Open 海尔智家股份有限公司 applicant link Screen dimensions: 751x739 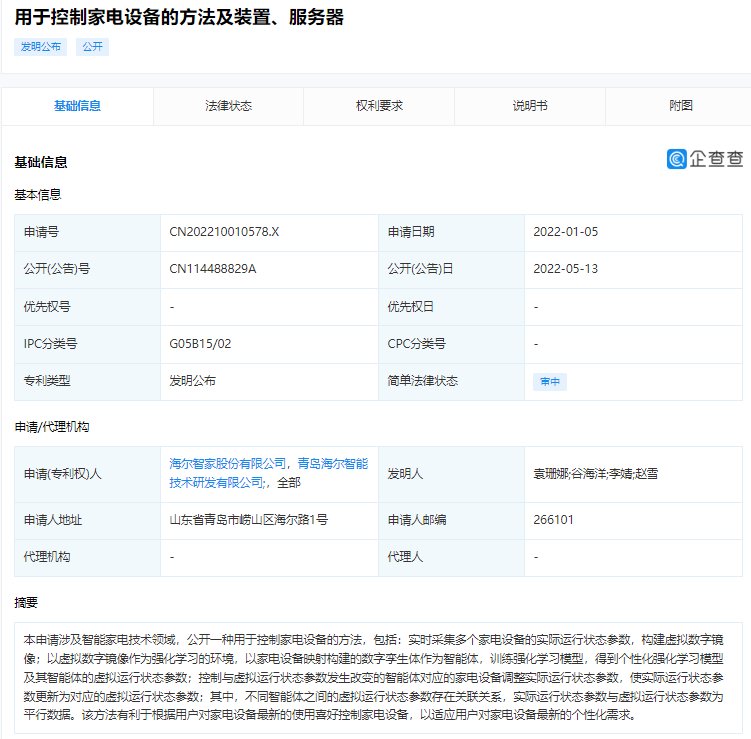[x=228, y=464]
